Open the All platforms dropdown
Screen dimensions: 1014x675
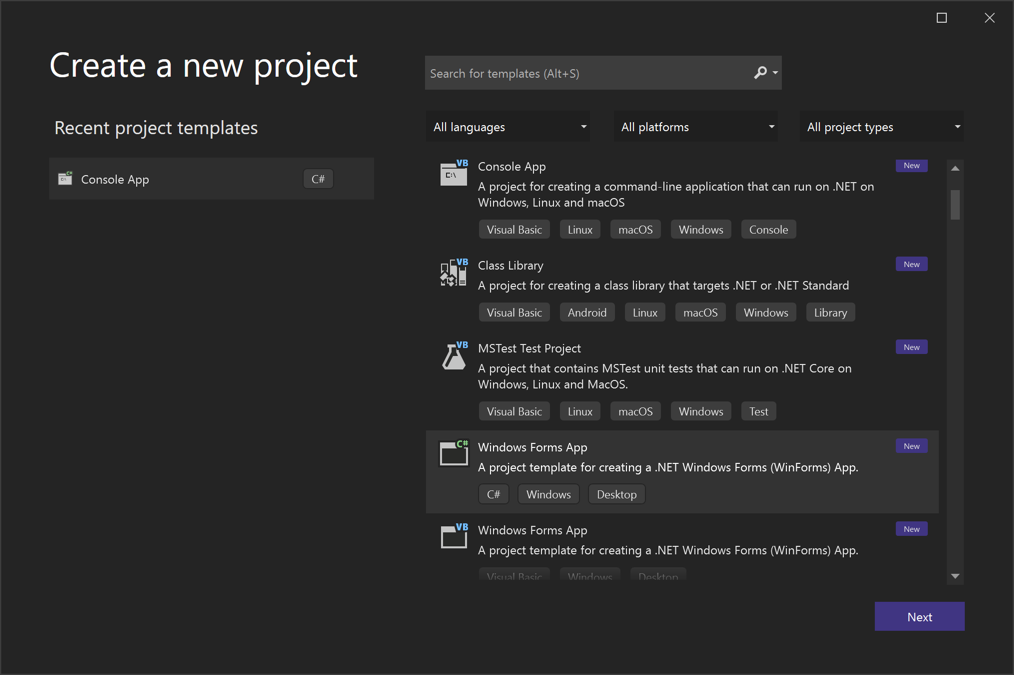coord(695,127)
